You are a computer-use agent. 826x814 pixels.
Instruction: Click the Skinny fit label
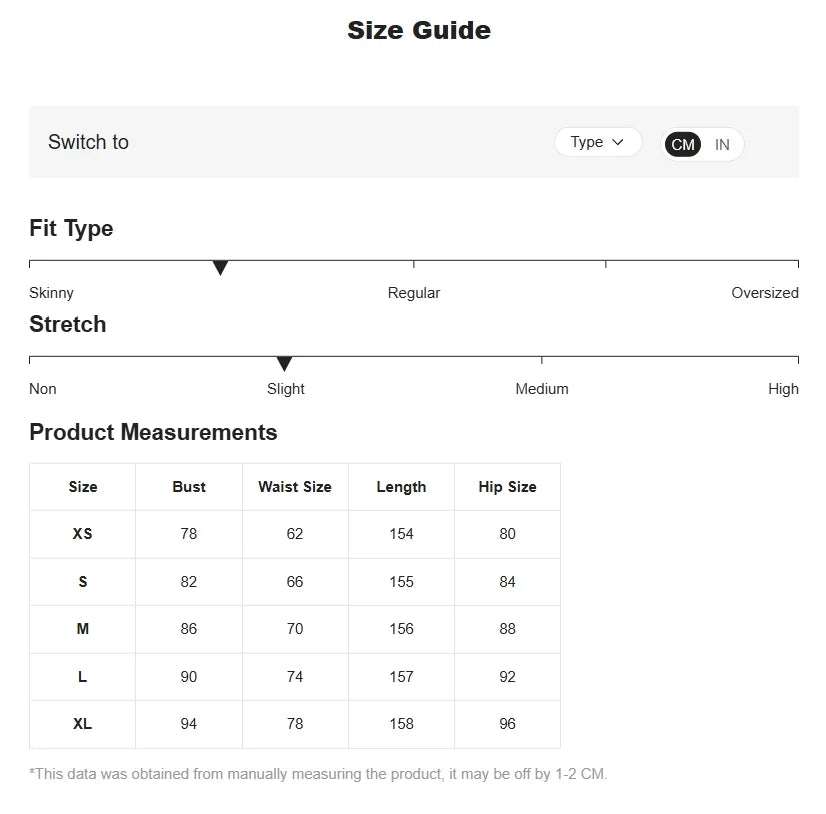51,293
